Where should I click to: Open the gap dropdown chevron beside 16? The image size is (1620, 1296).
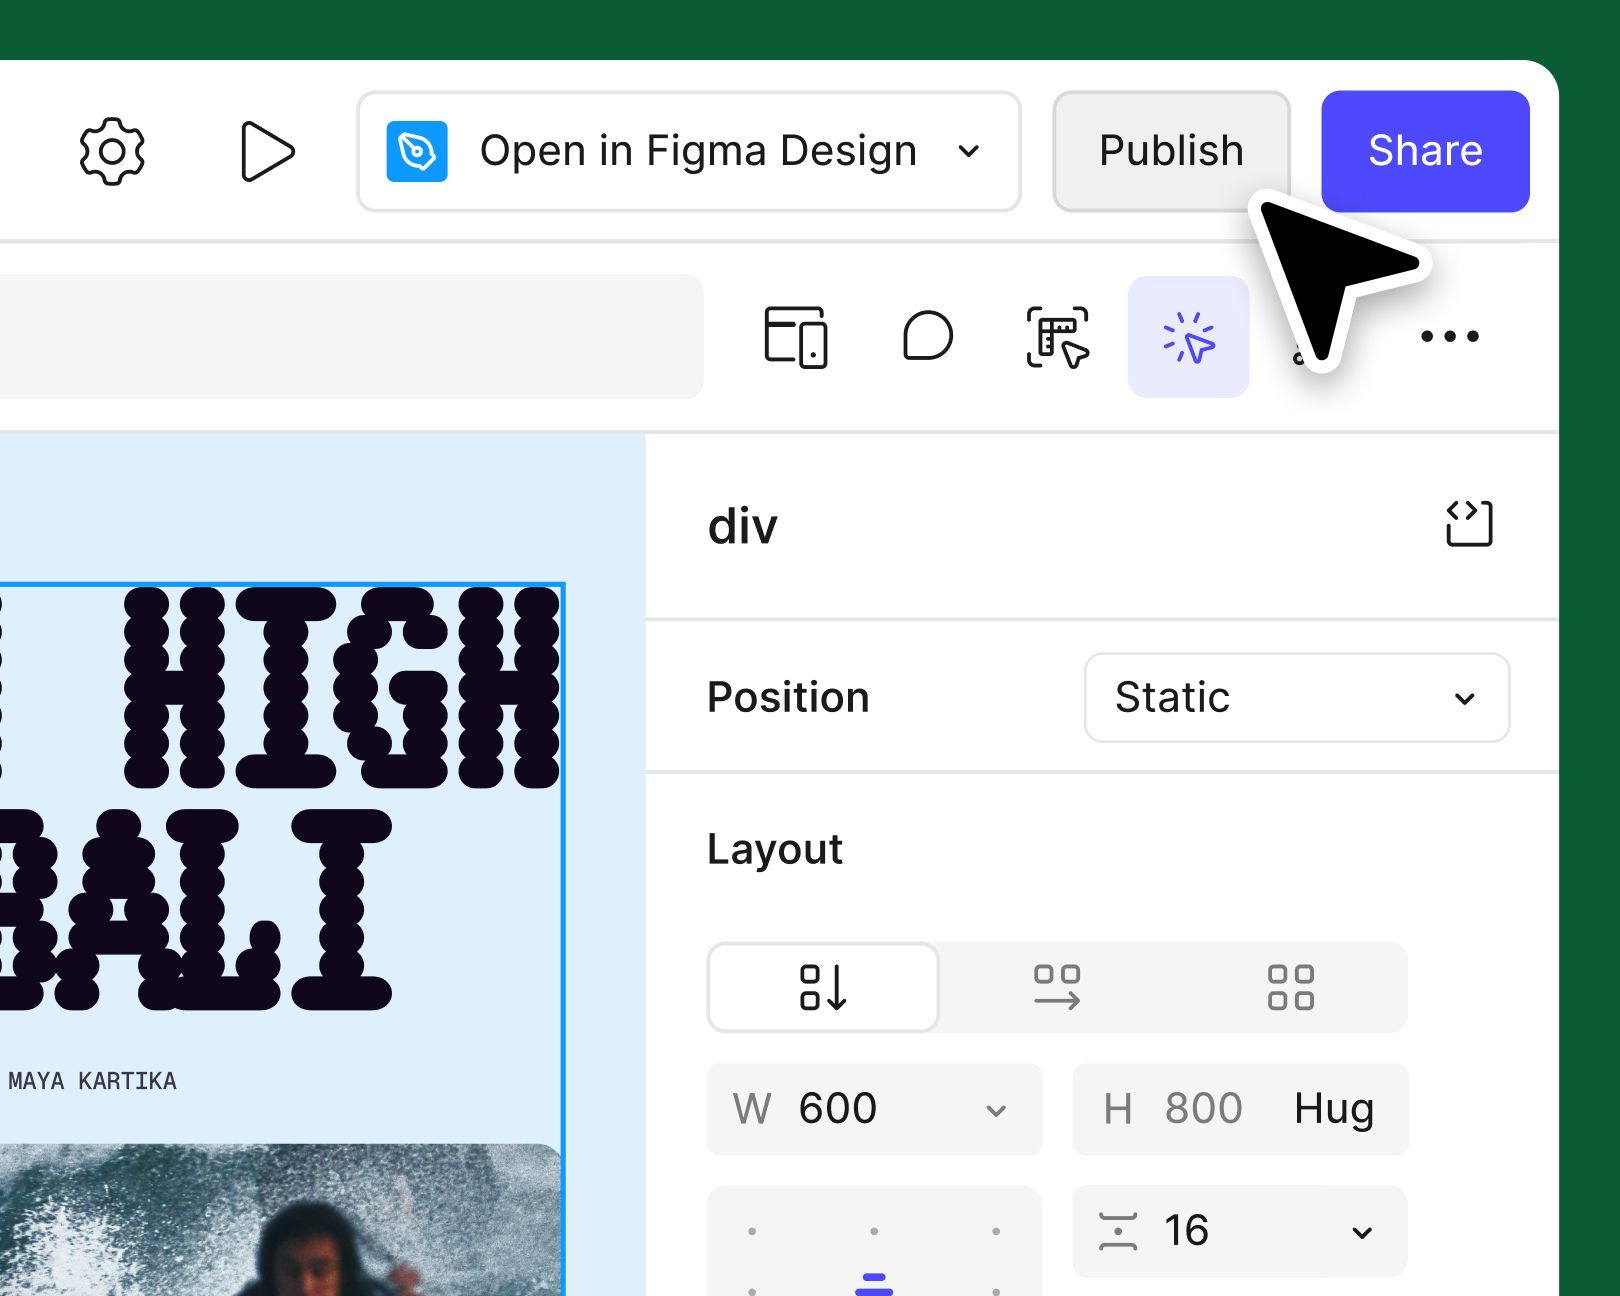click(x=1361, y=1232)
